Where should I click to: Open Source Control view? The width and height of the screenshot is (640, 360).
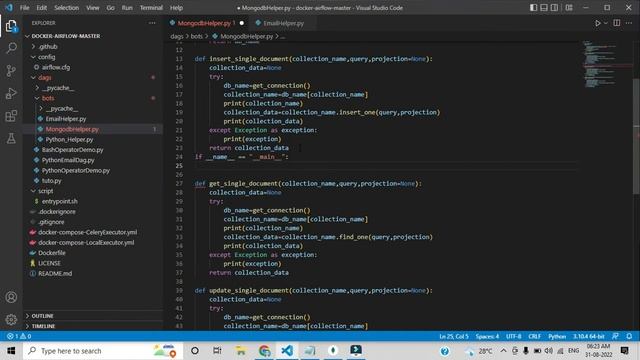coord(11,71)
